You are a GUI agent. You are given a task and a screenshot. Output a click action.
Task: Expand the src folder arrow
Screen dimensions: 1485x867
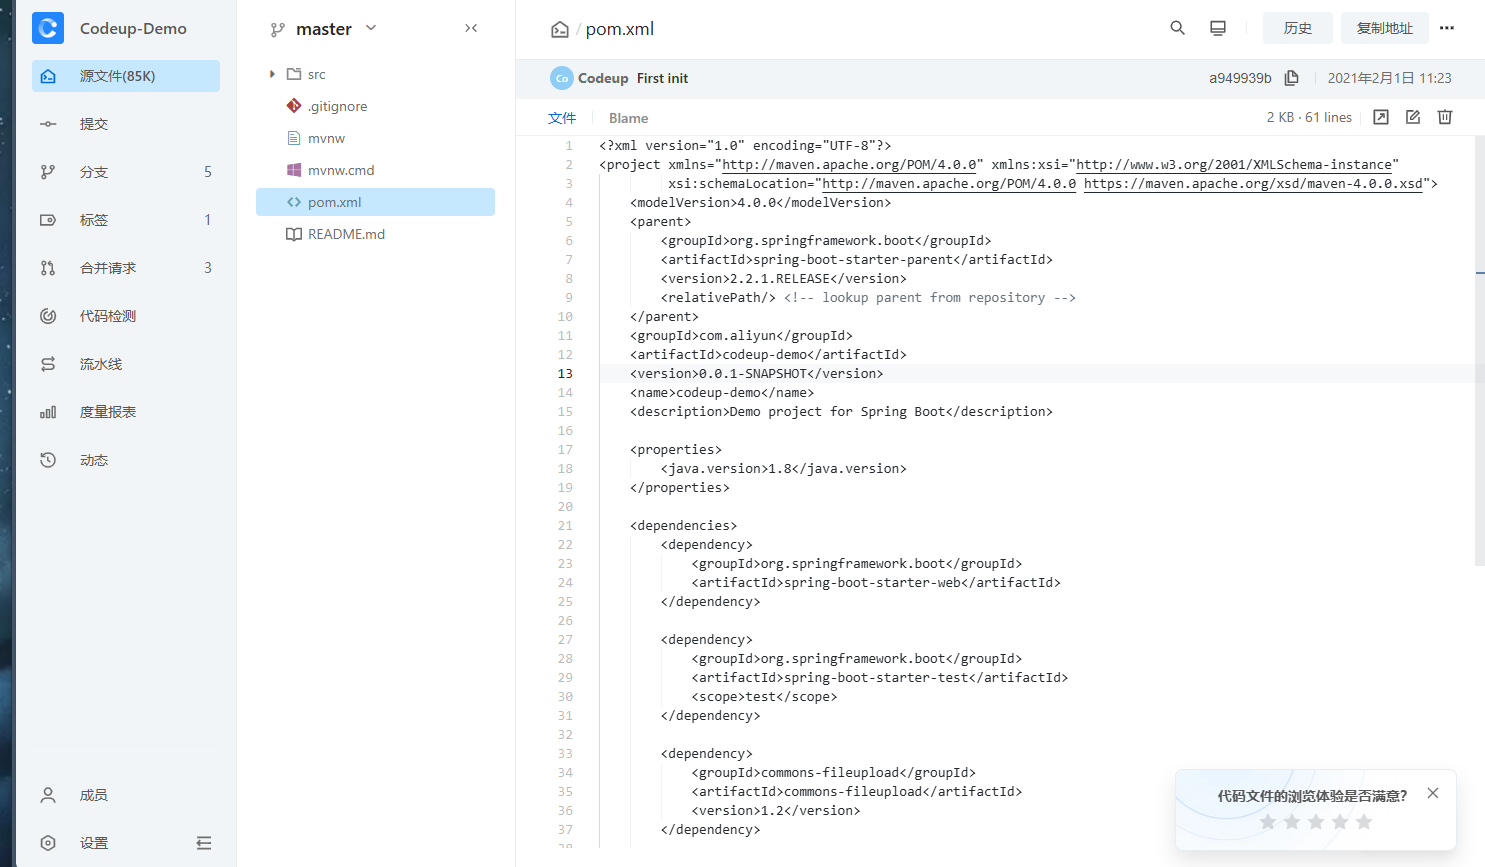coord(272,74)
